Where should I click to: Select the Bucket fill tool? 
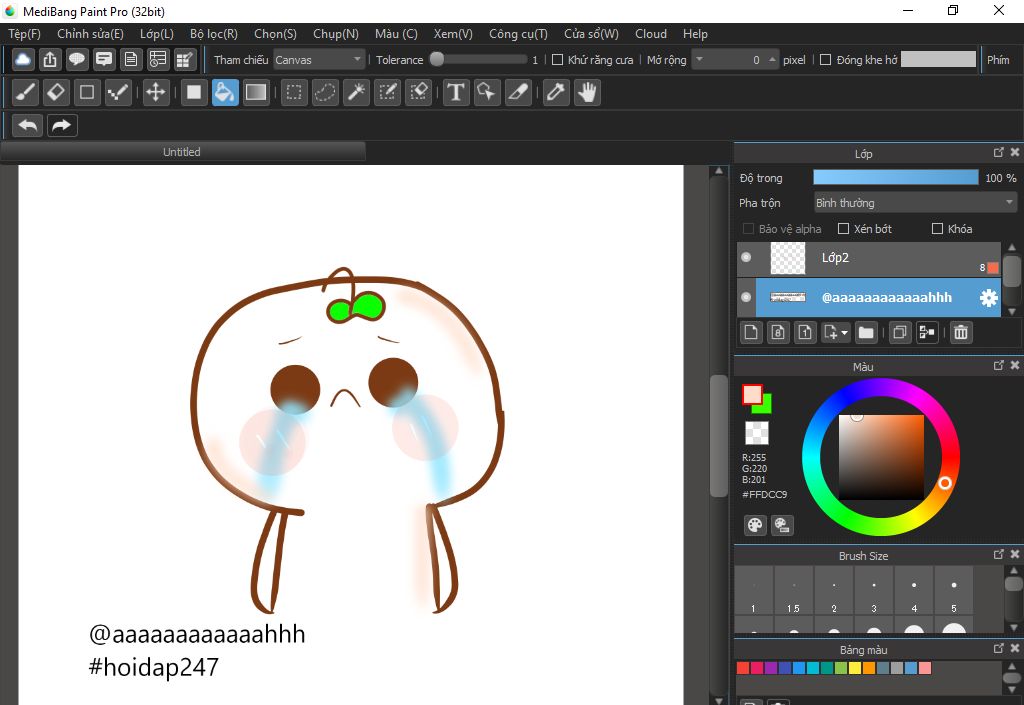(x=225, y=92)
